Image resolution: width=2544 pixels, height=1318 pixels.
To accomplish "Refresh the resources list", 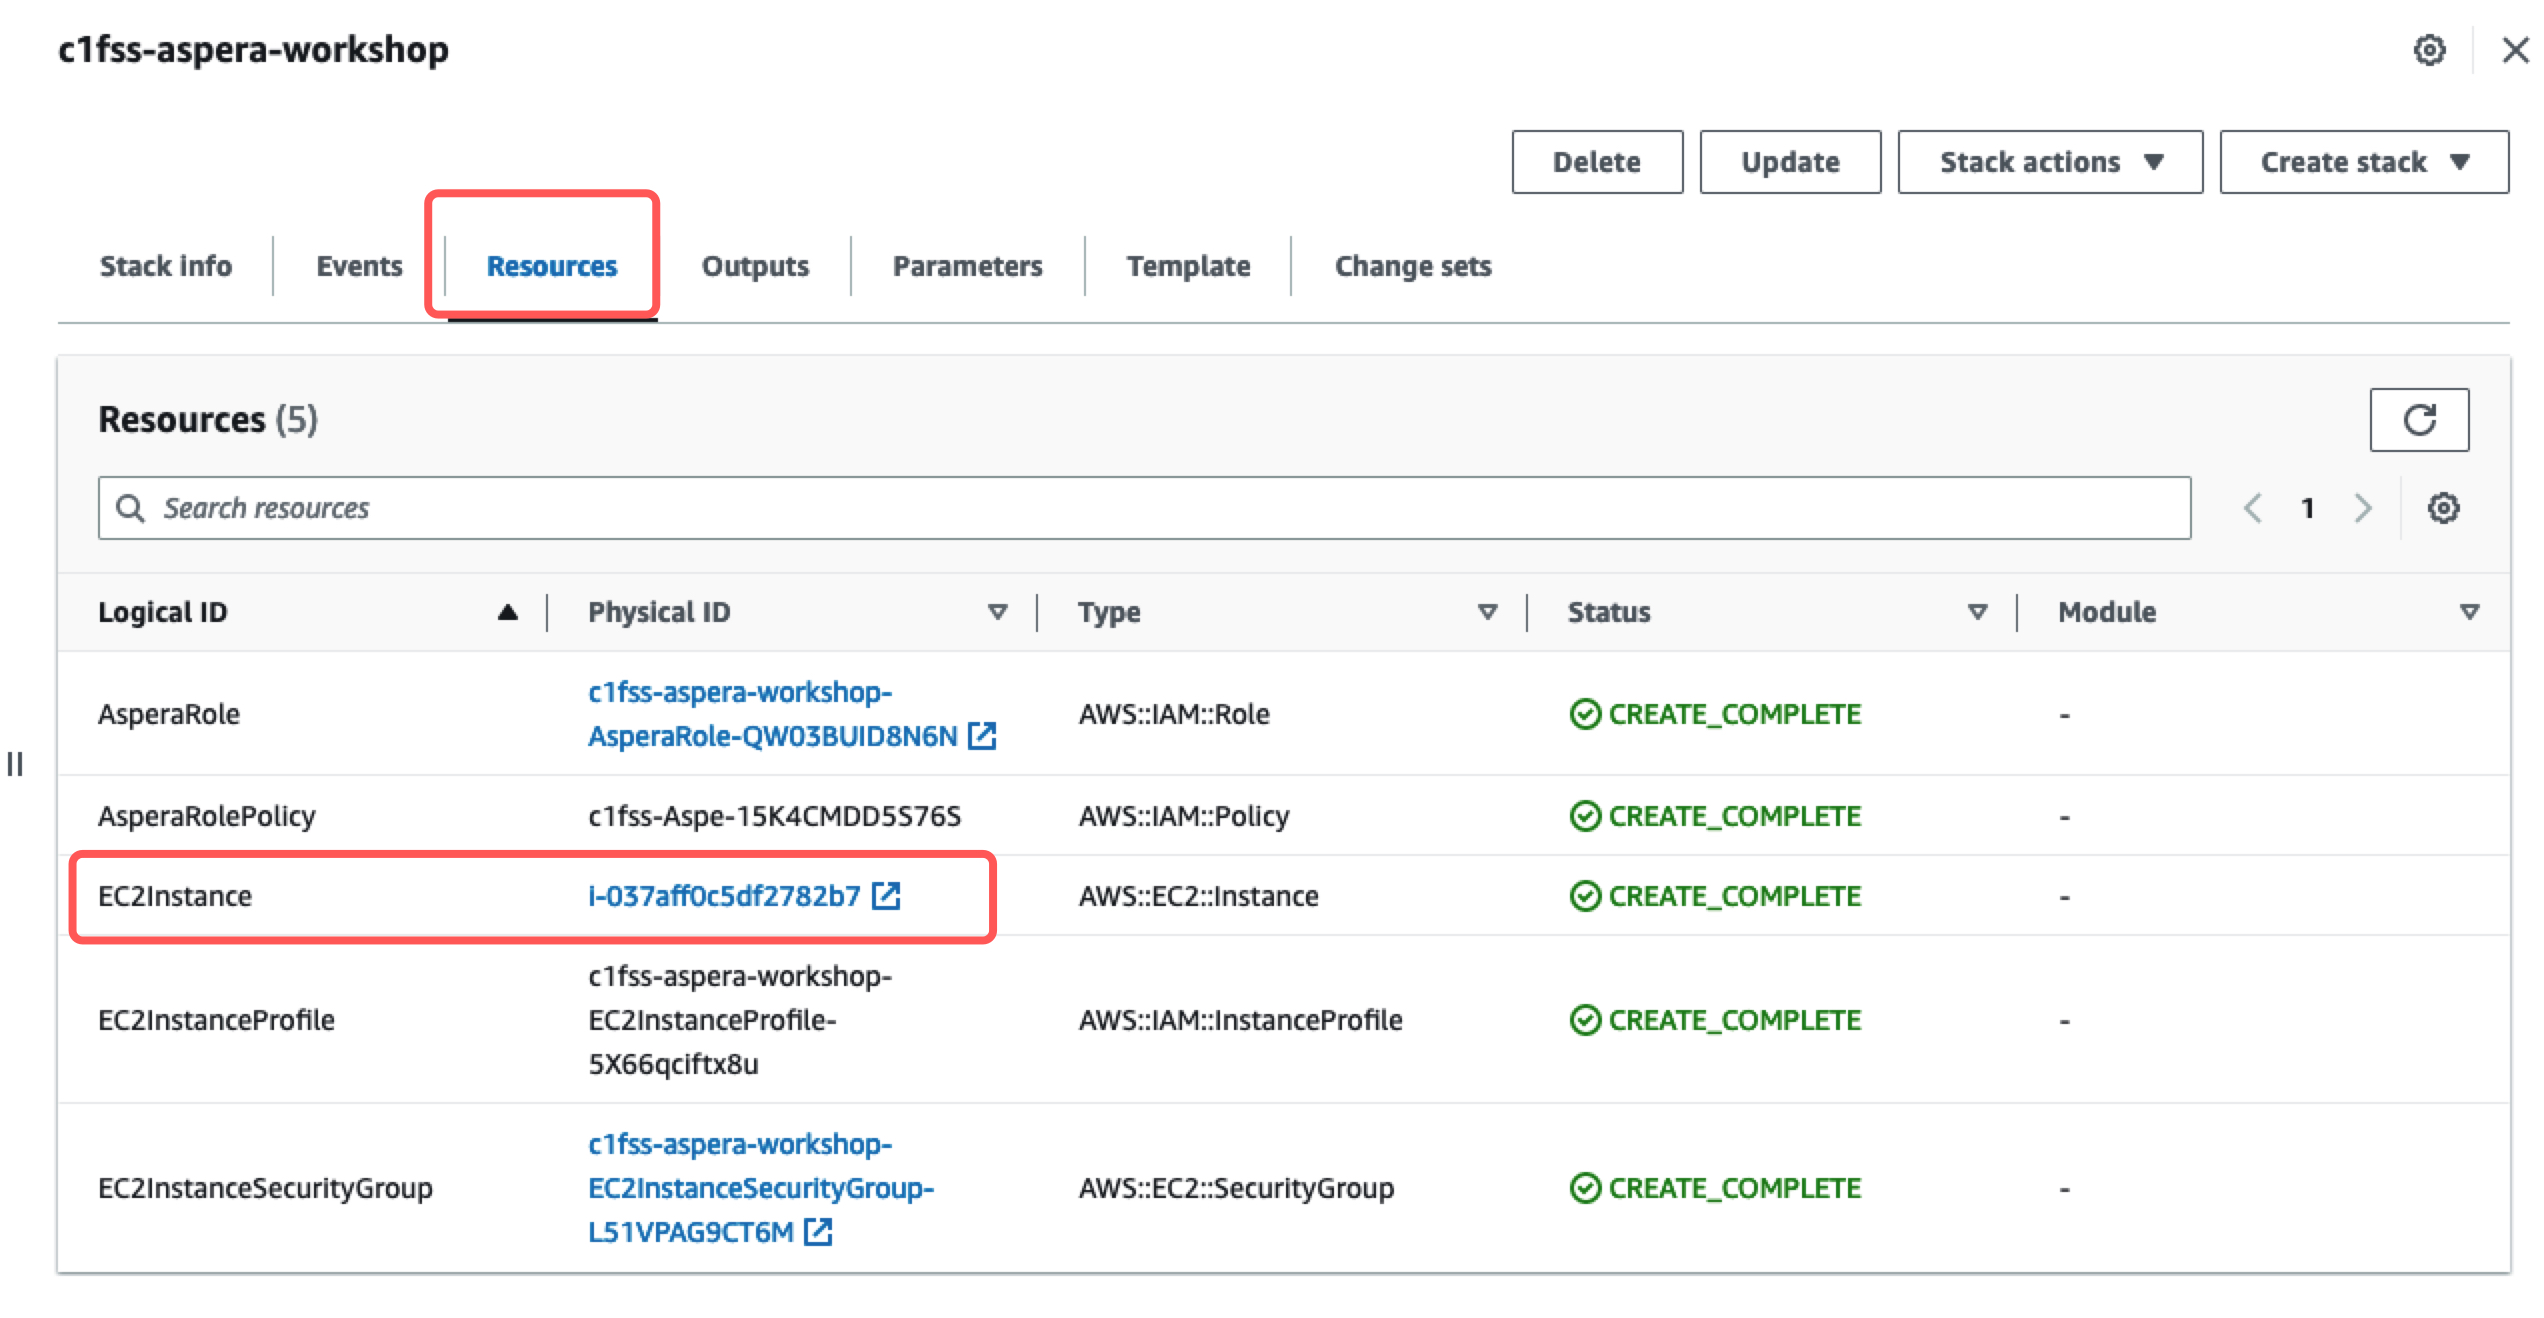I will tap(2419, 420).
